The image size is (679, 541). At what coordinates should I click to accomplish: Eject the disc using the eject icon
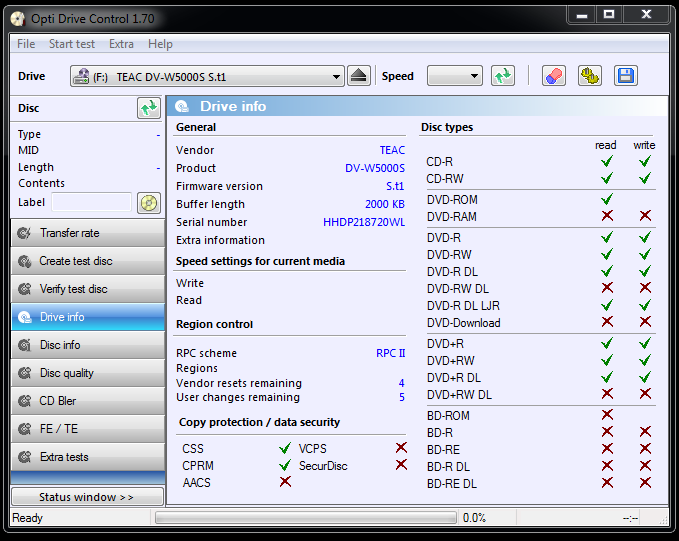point(359,76)
